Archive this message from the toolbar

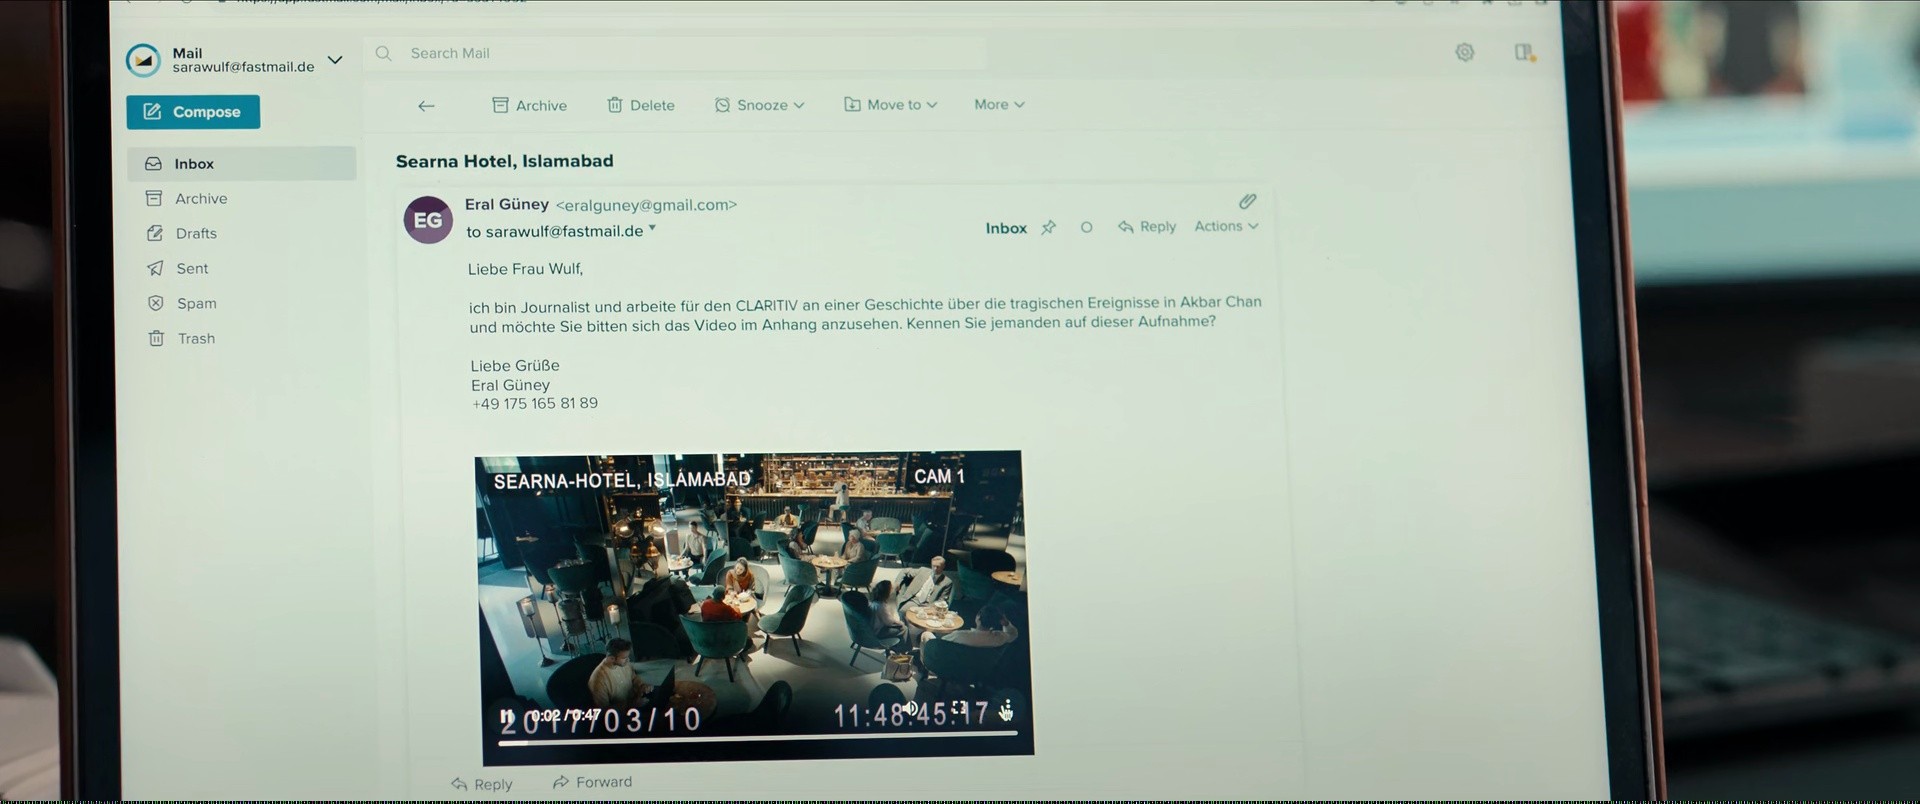529,105
